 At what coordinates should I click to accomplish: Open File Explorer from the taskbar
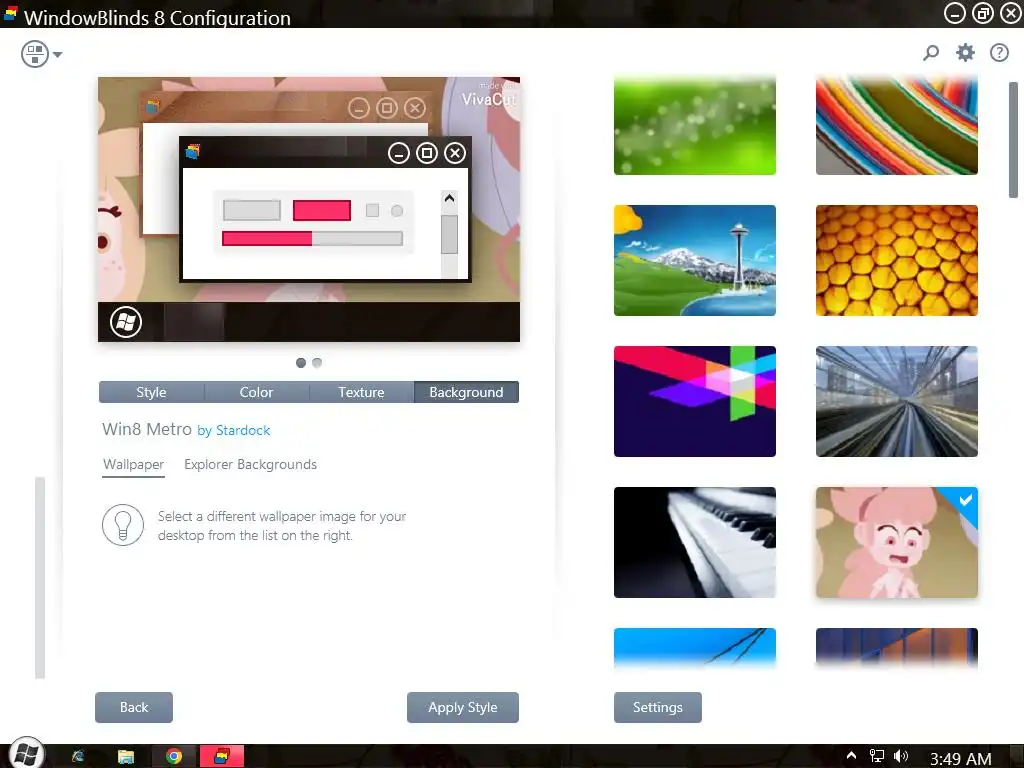pyautogui.click(x=126, y=756)
